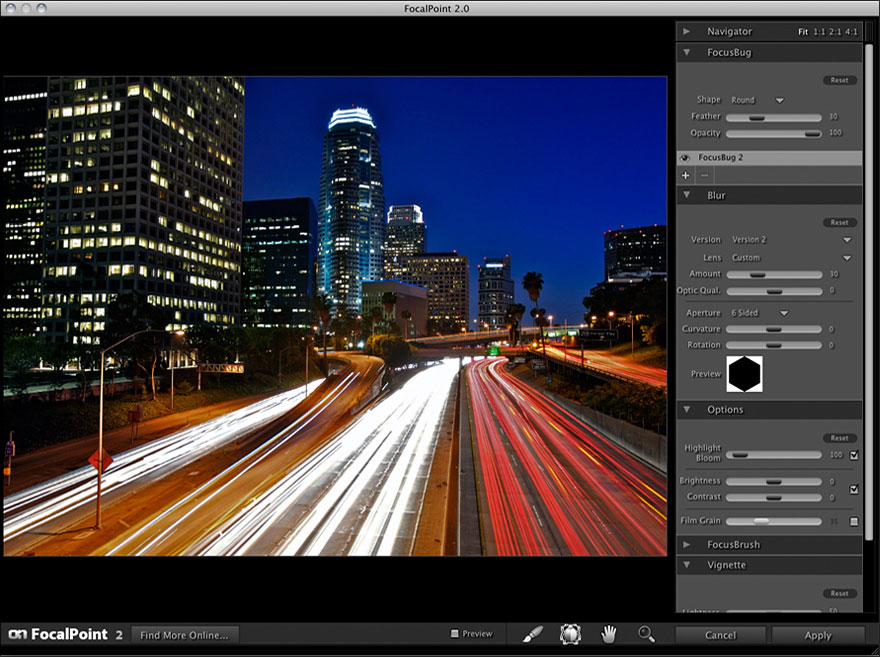Click the Feather slider
The height and width of the screenshot is (657, 880).
tap(774, 117)
